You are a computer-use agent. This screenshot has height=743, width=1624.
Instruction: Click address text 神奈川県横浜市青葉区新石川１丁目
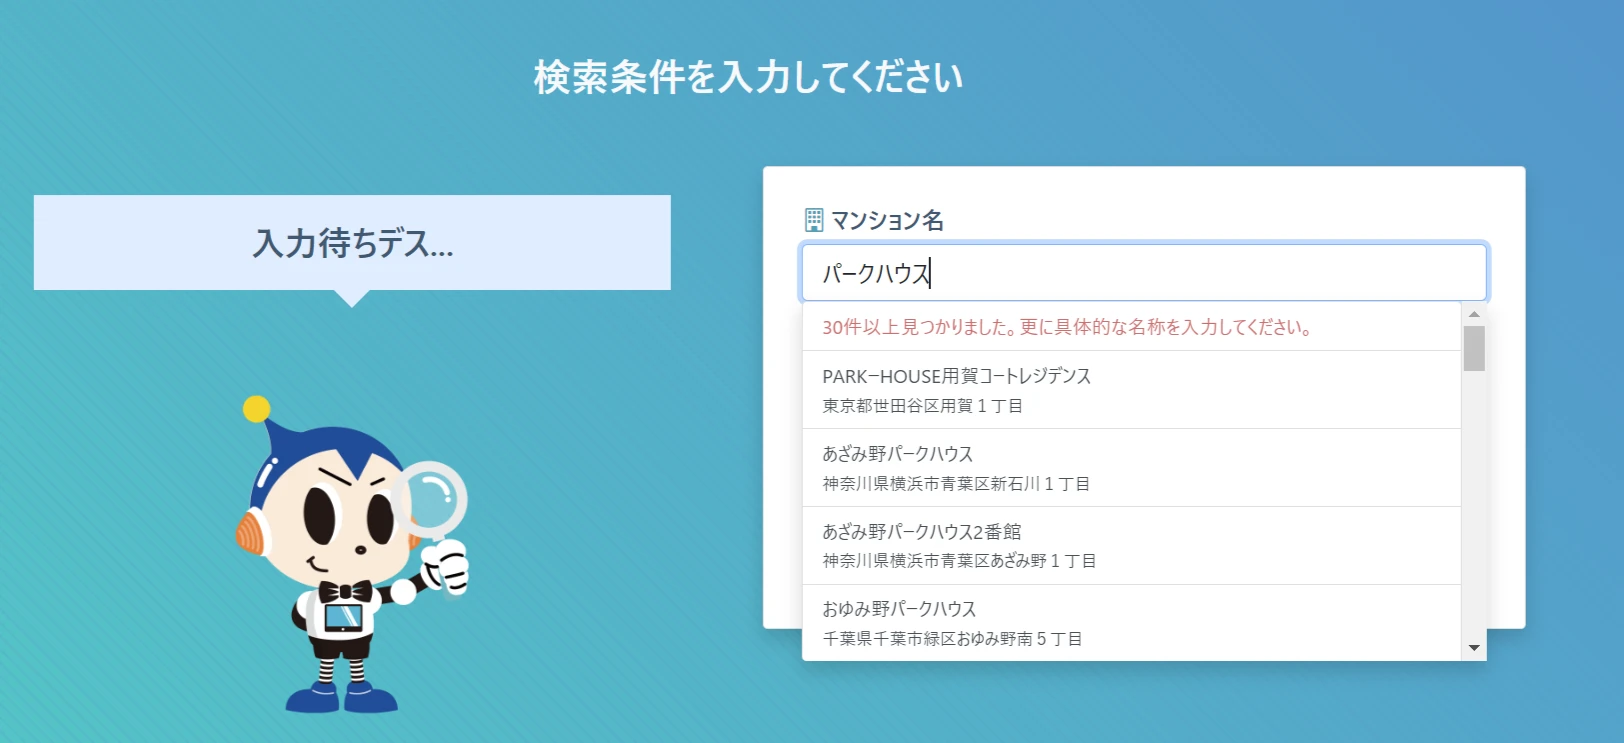(956, 484)
